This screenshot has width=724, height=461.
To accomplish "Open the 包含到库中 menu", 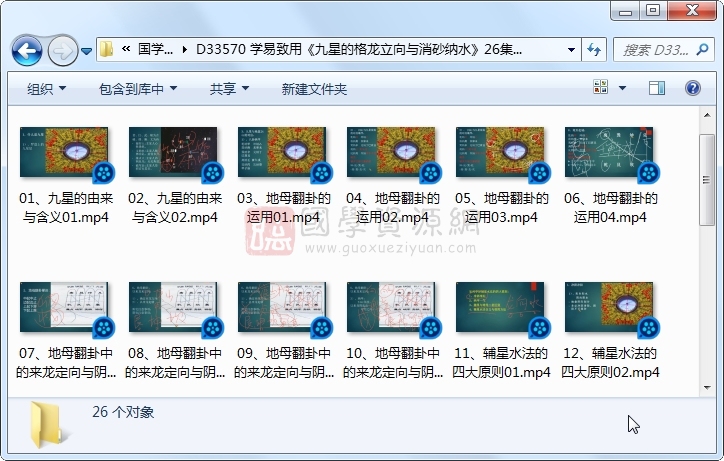I will pos(138,89).
